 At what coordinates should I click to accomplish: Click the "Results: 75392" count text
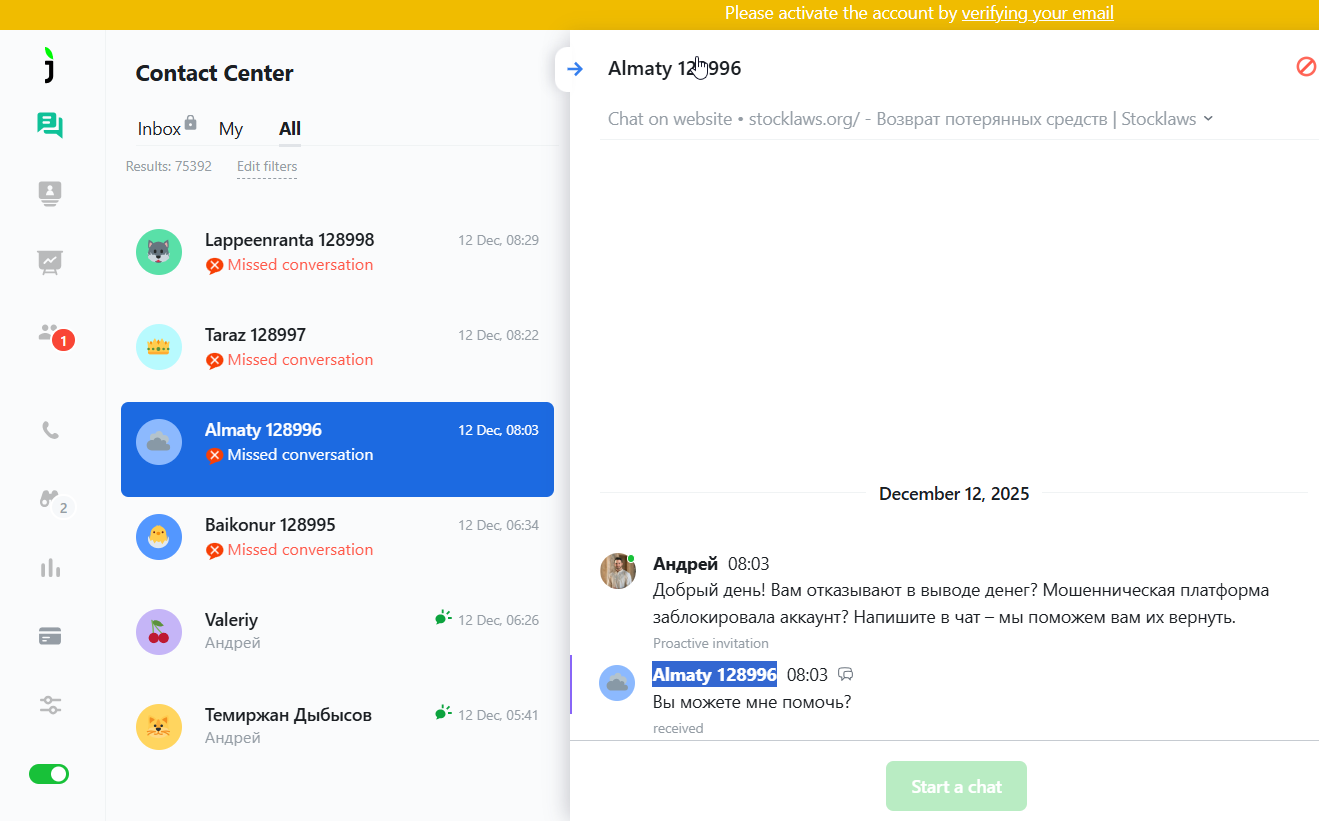click(168, 167)
